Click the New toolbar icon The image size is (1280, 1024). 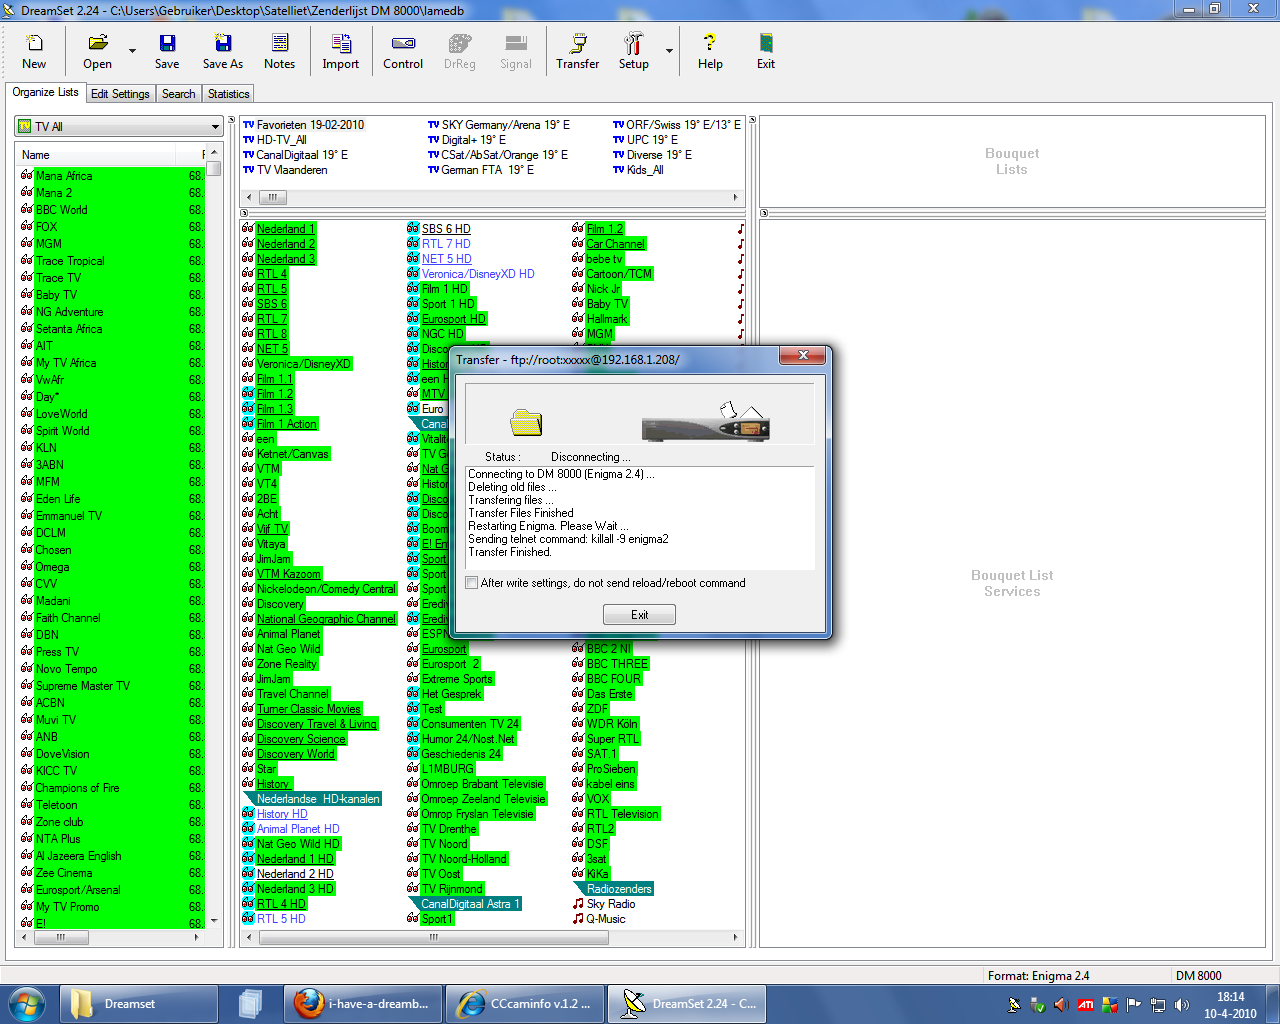pos(34,51)
